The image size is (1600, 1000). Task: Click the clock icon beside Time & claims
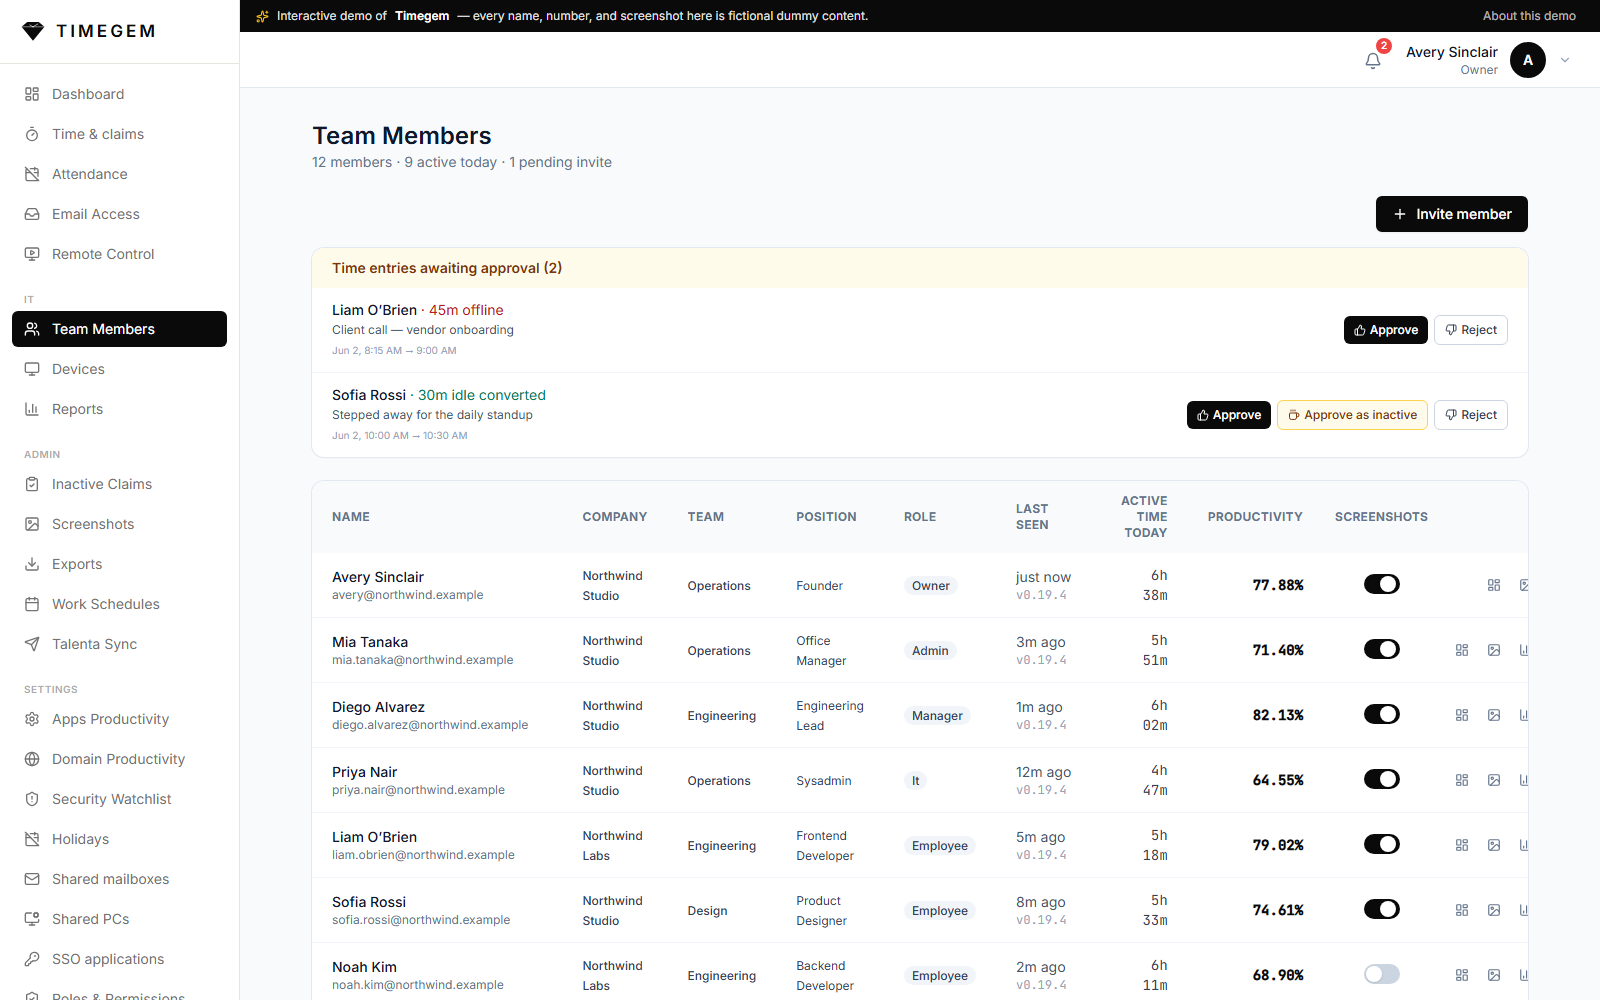coord(32,134)
